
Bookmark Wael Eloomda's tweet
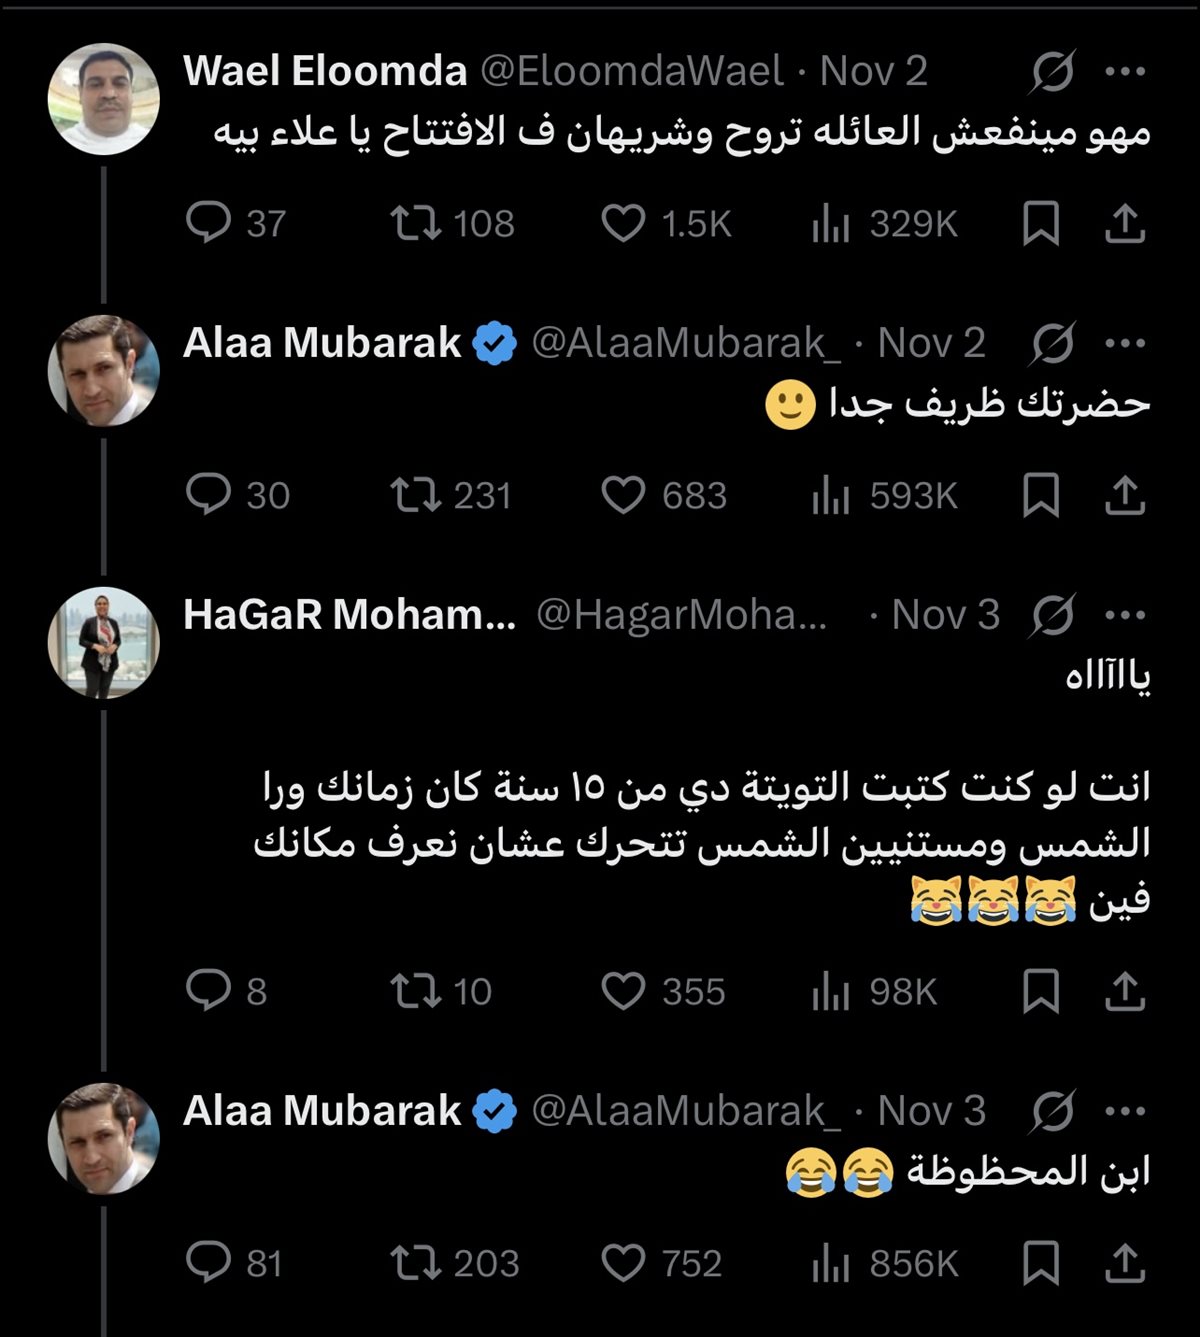[1040, 223]
